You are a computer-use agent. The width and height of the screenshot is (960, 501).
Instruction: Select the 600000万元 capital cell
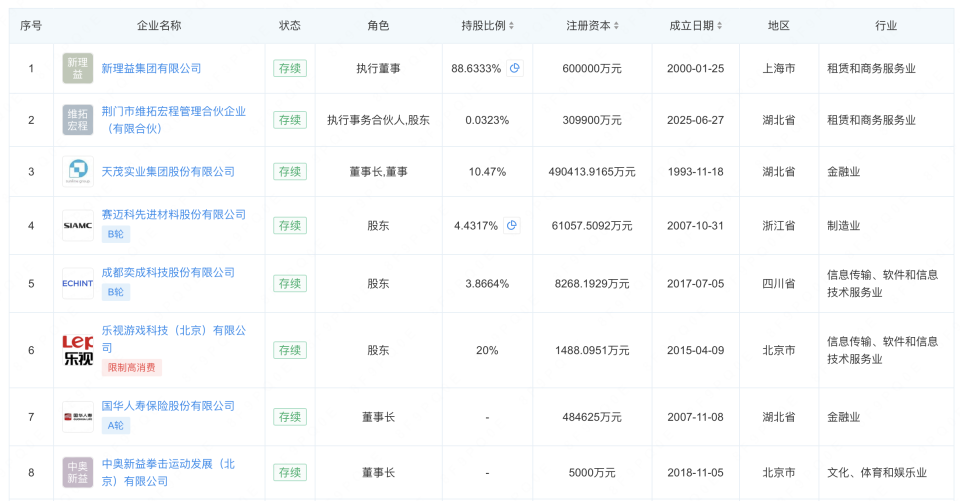592,69
